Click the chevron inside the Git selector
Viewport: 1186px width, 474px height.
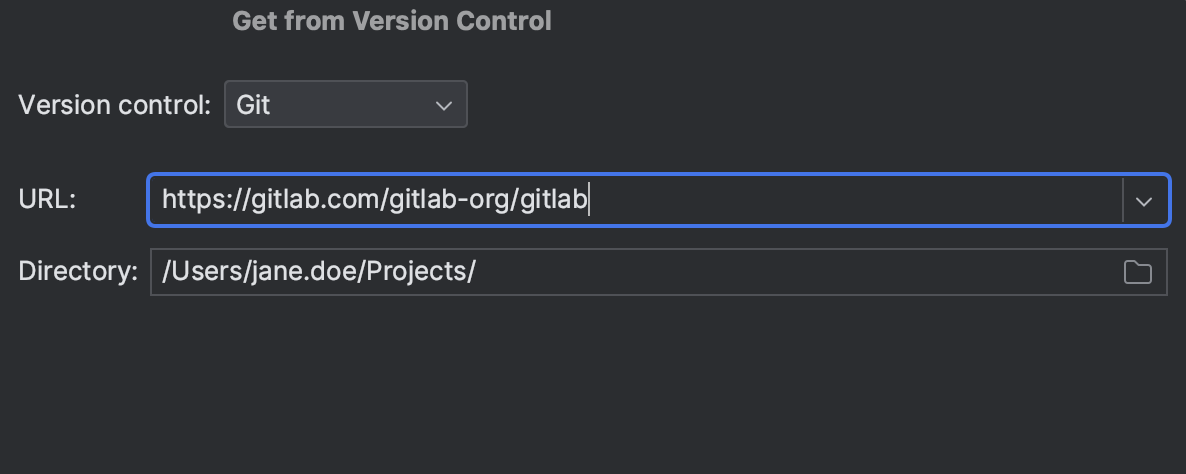pos(444,105)
